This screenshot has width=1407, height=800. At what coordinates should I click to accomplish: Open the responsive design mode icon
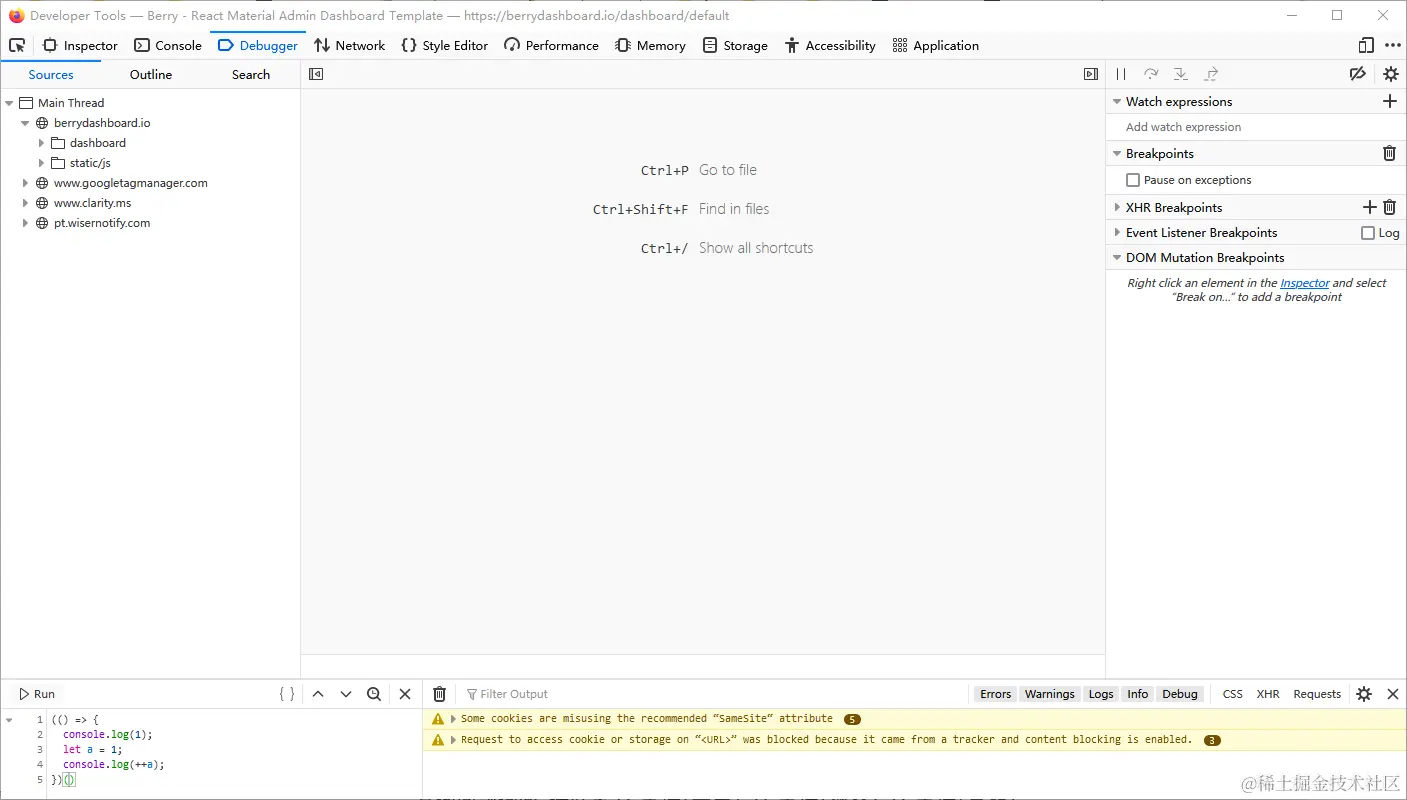coord(1366,46)
